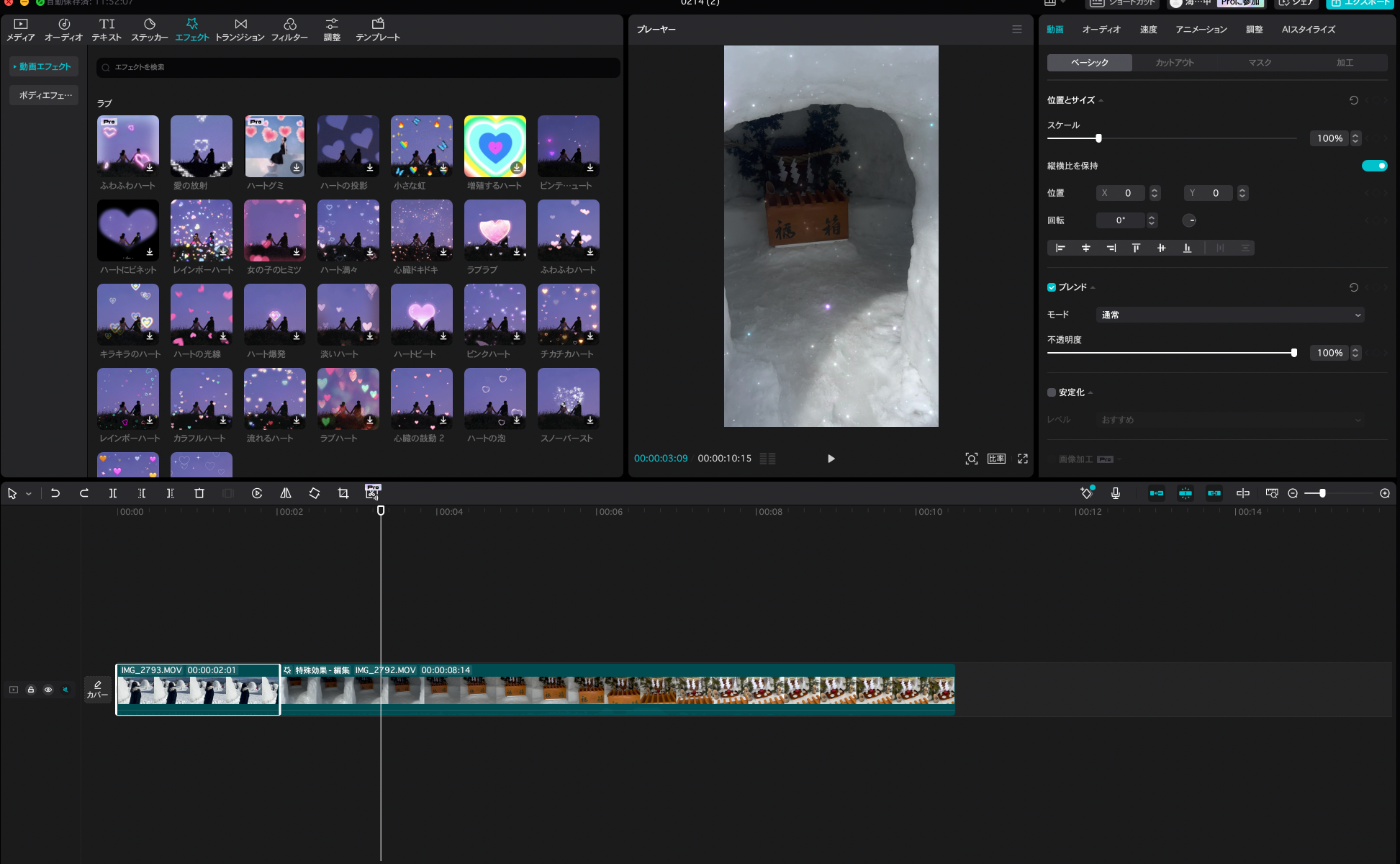Click the undo arrow in timeline toolbar
The image size is (1400, 864).
[x=55, y=493]
